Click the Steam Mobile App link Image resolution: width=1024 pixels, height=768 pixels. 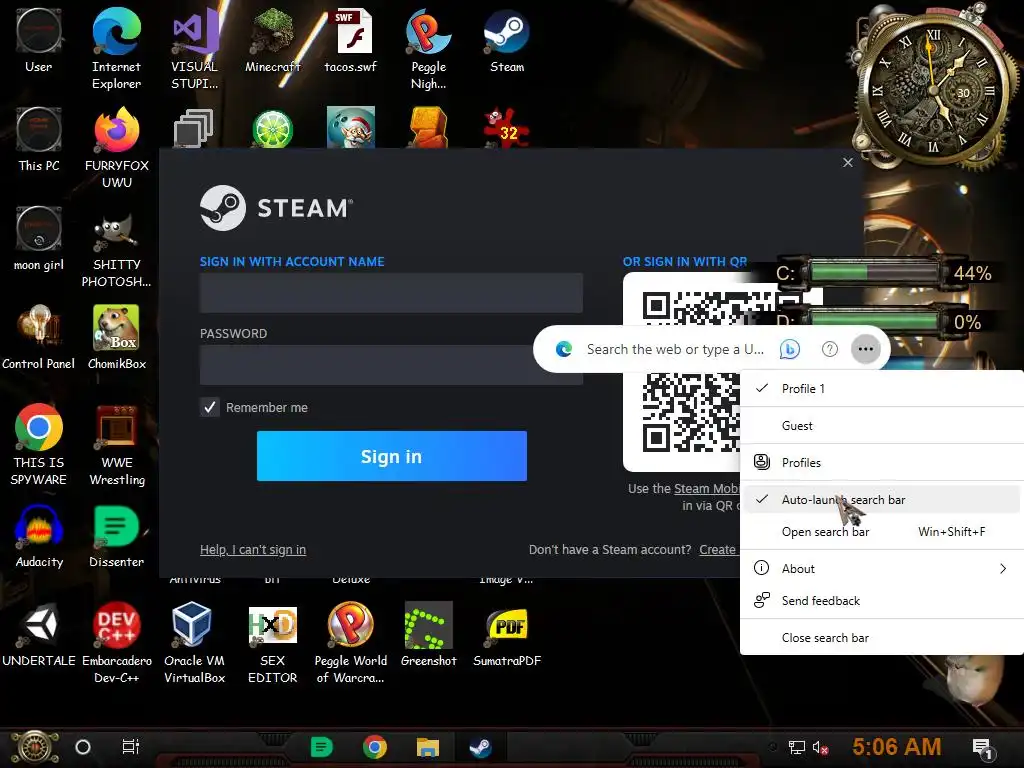point(707,488)
